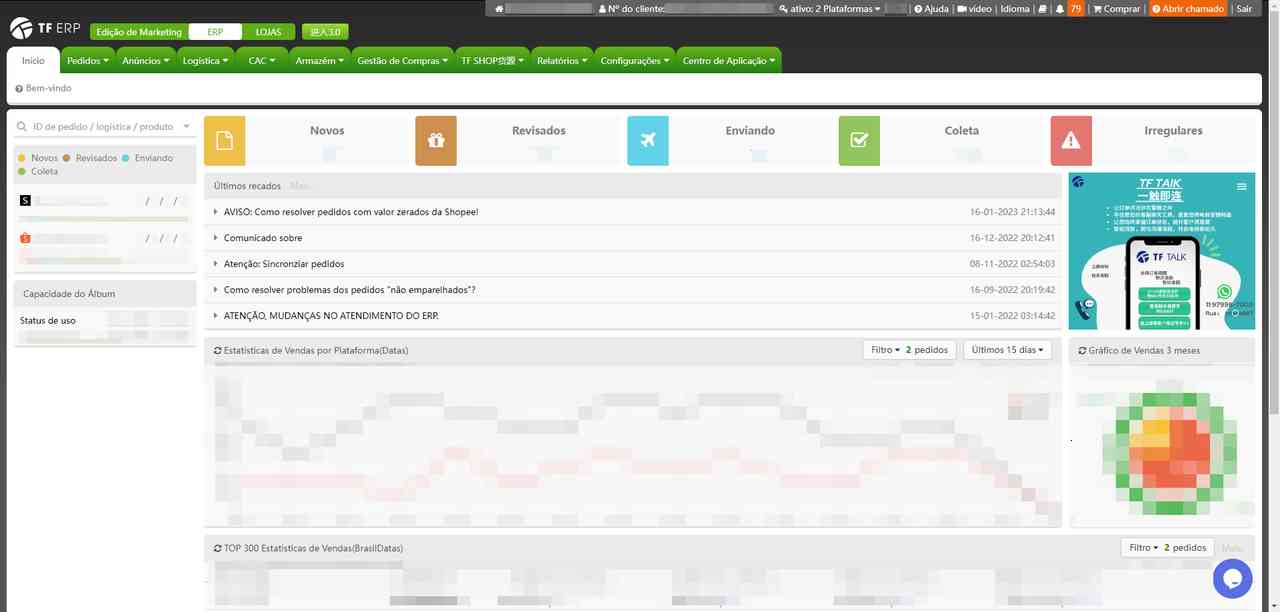Select the ERP toggle option

coord(216,32)
